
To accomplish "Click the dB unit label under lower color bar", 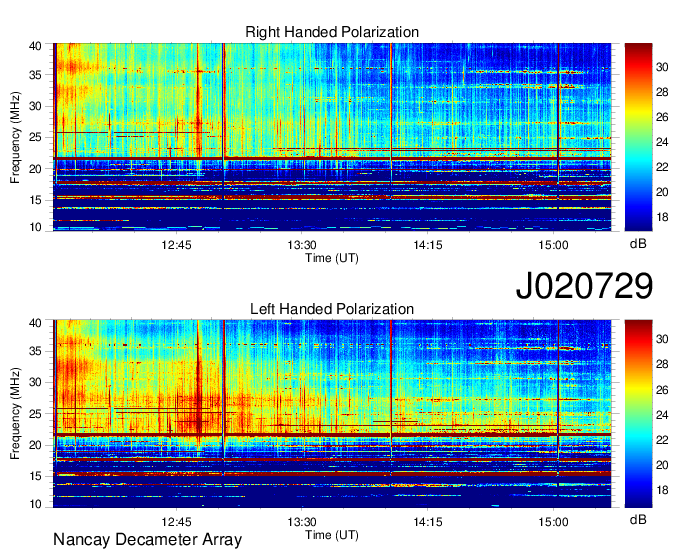I will point(638,520).
